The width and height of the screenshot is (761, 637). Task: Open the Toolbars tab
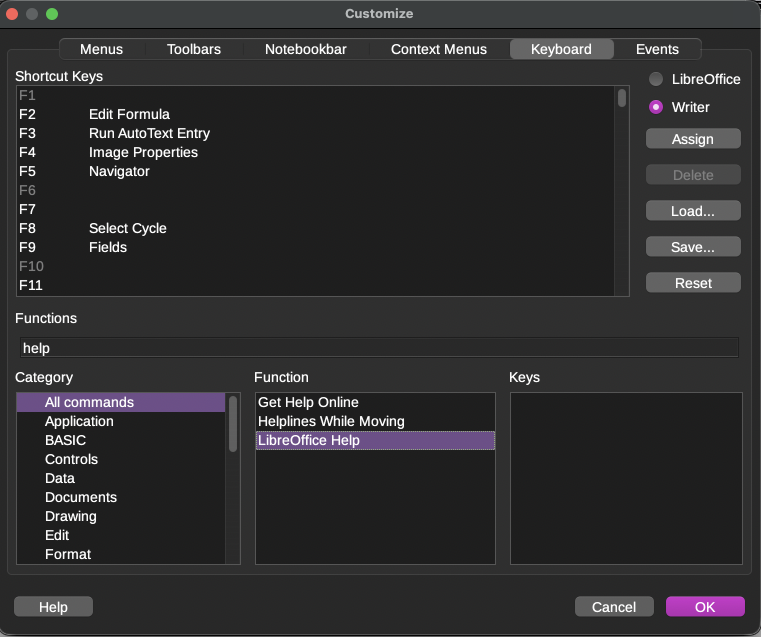point(193,49)
